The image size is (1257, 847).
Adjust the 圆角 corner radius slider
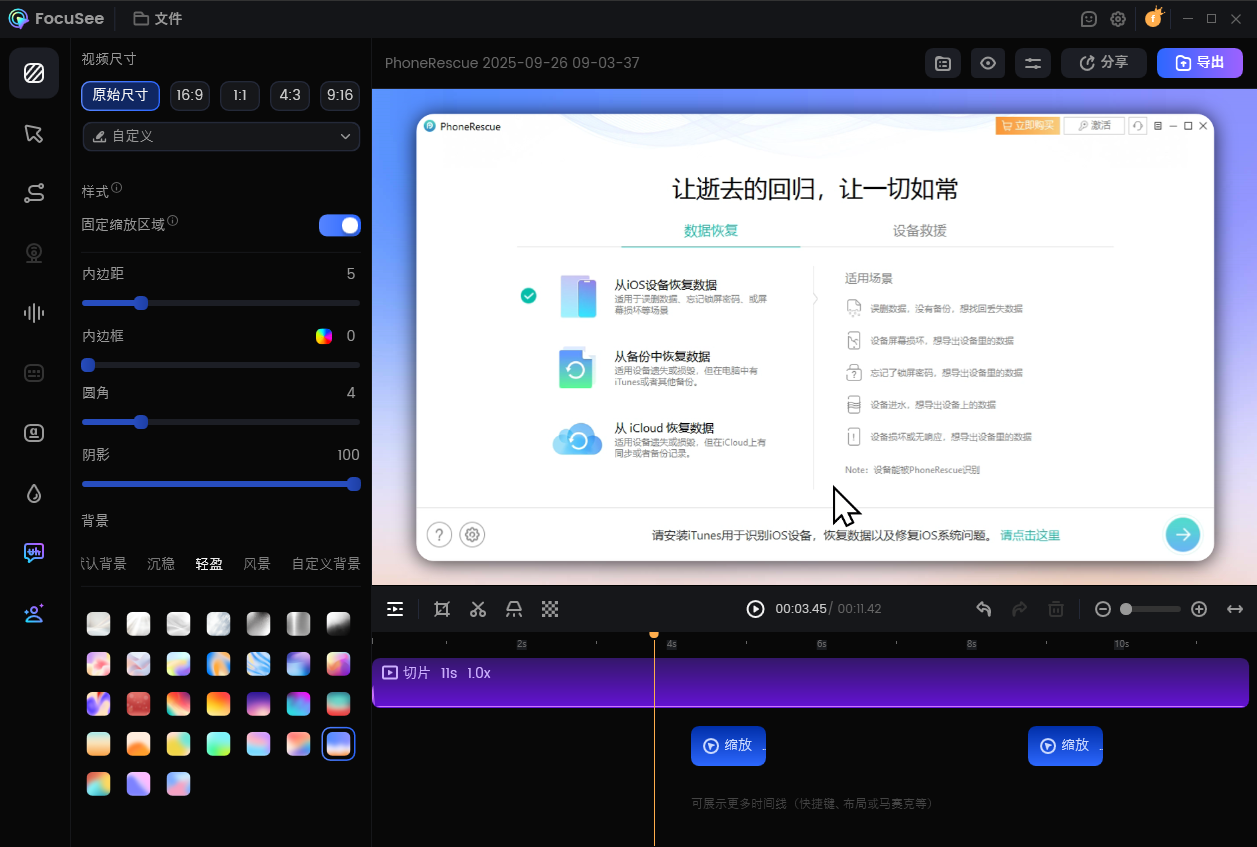pyautogui.click(x=221, y=422)
